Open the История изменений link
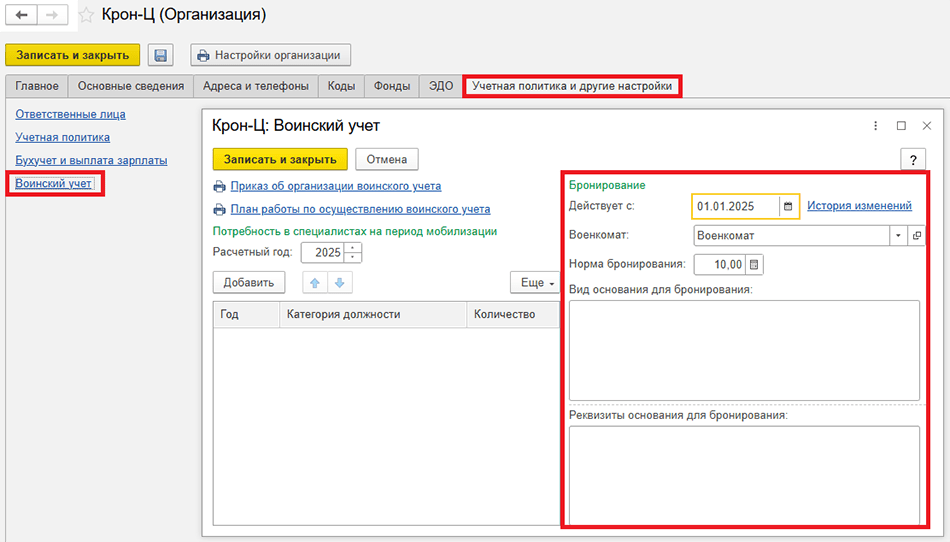Screen dimensions: 950x542 [x=859, y=206]
